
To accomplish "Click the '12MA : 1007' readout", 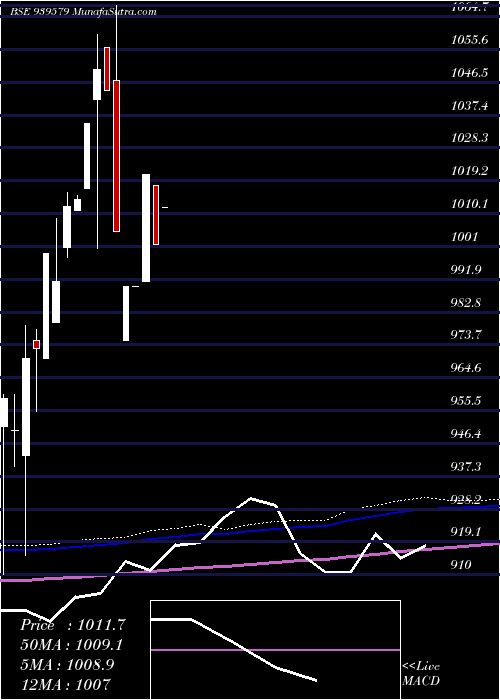I will tap(66, 684).
